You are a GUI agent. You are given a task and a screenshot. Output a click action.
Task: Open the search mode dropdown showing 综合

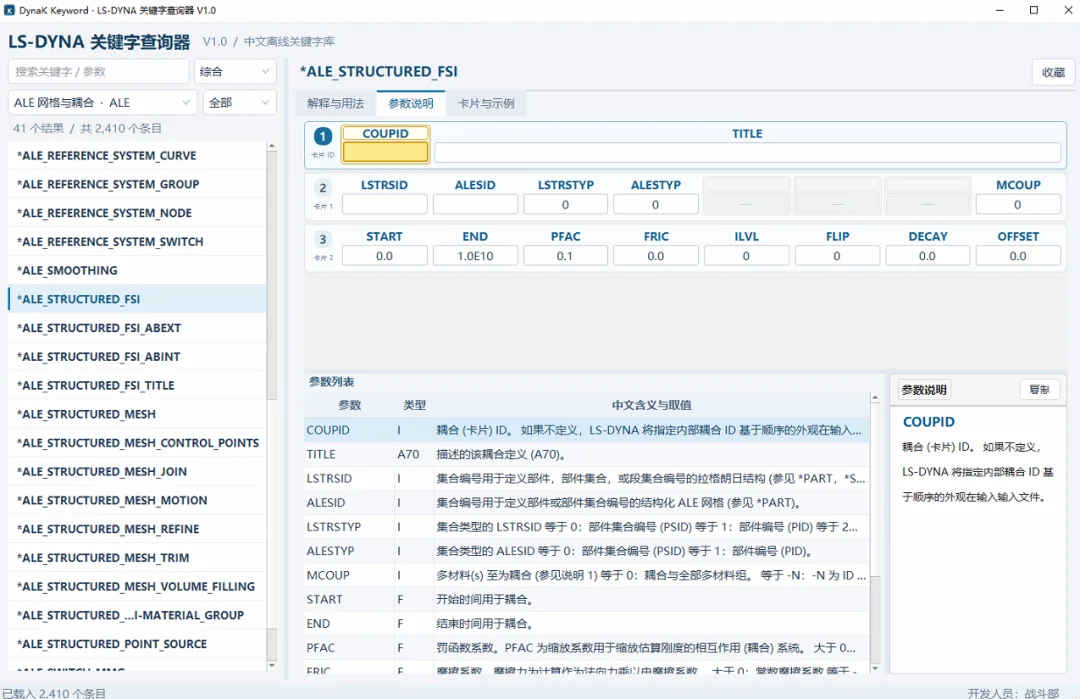[x=236, y=72]
